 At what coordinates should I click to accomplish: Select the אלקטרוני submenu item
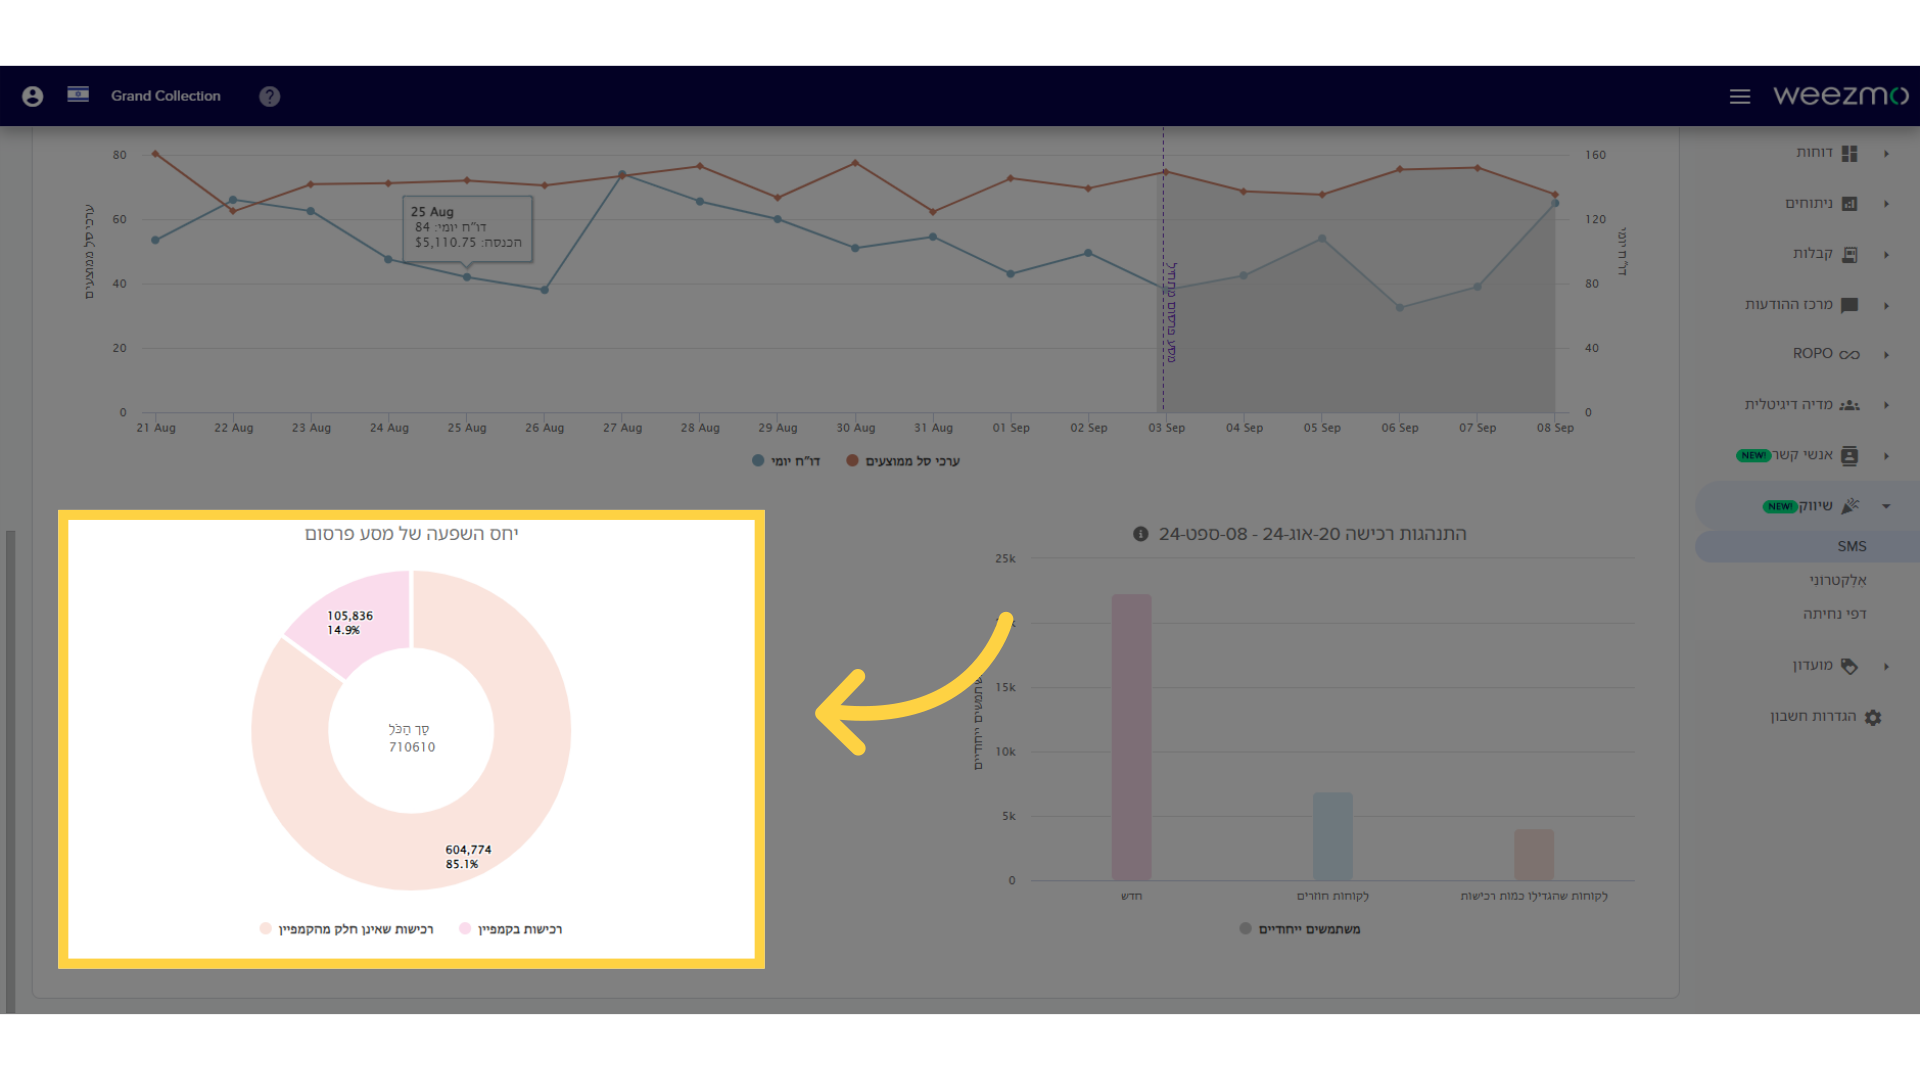[x=1838, y=580]
